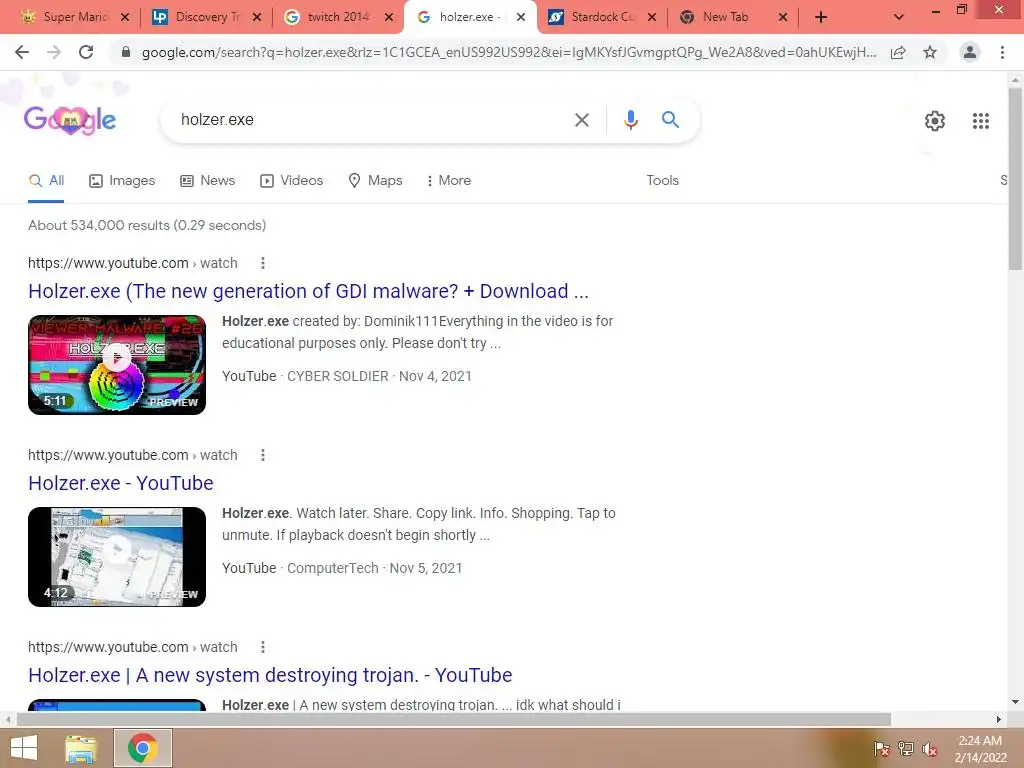Image resolution: width=1024 pixels, height=768 pixels.
Task: Open Holzer.exe GDI malware result link
Action: [x=308, y=291]
